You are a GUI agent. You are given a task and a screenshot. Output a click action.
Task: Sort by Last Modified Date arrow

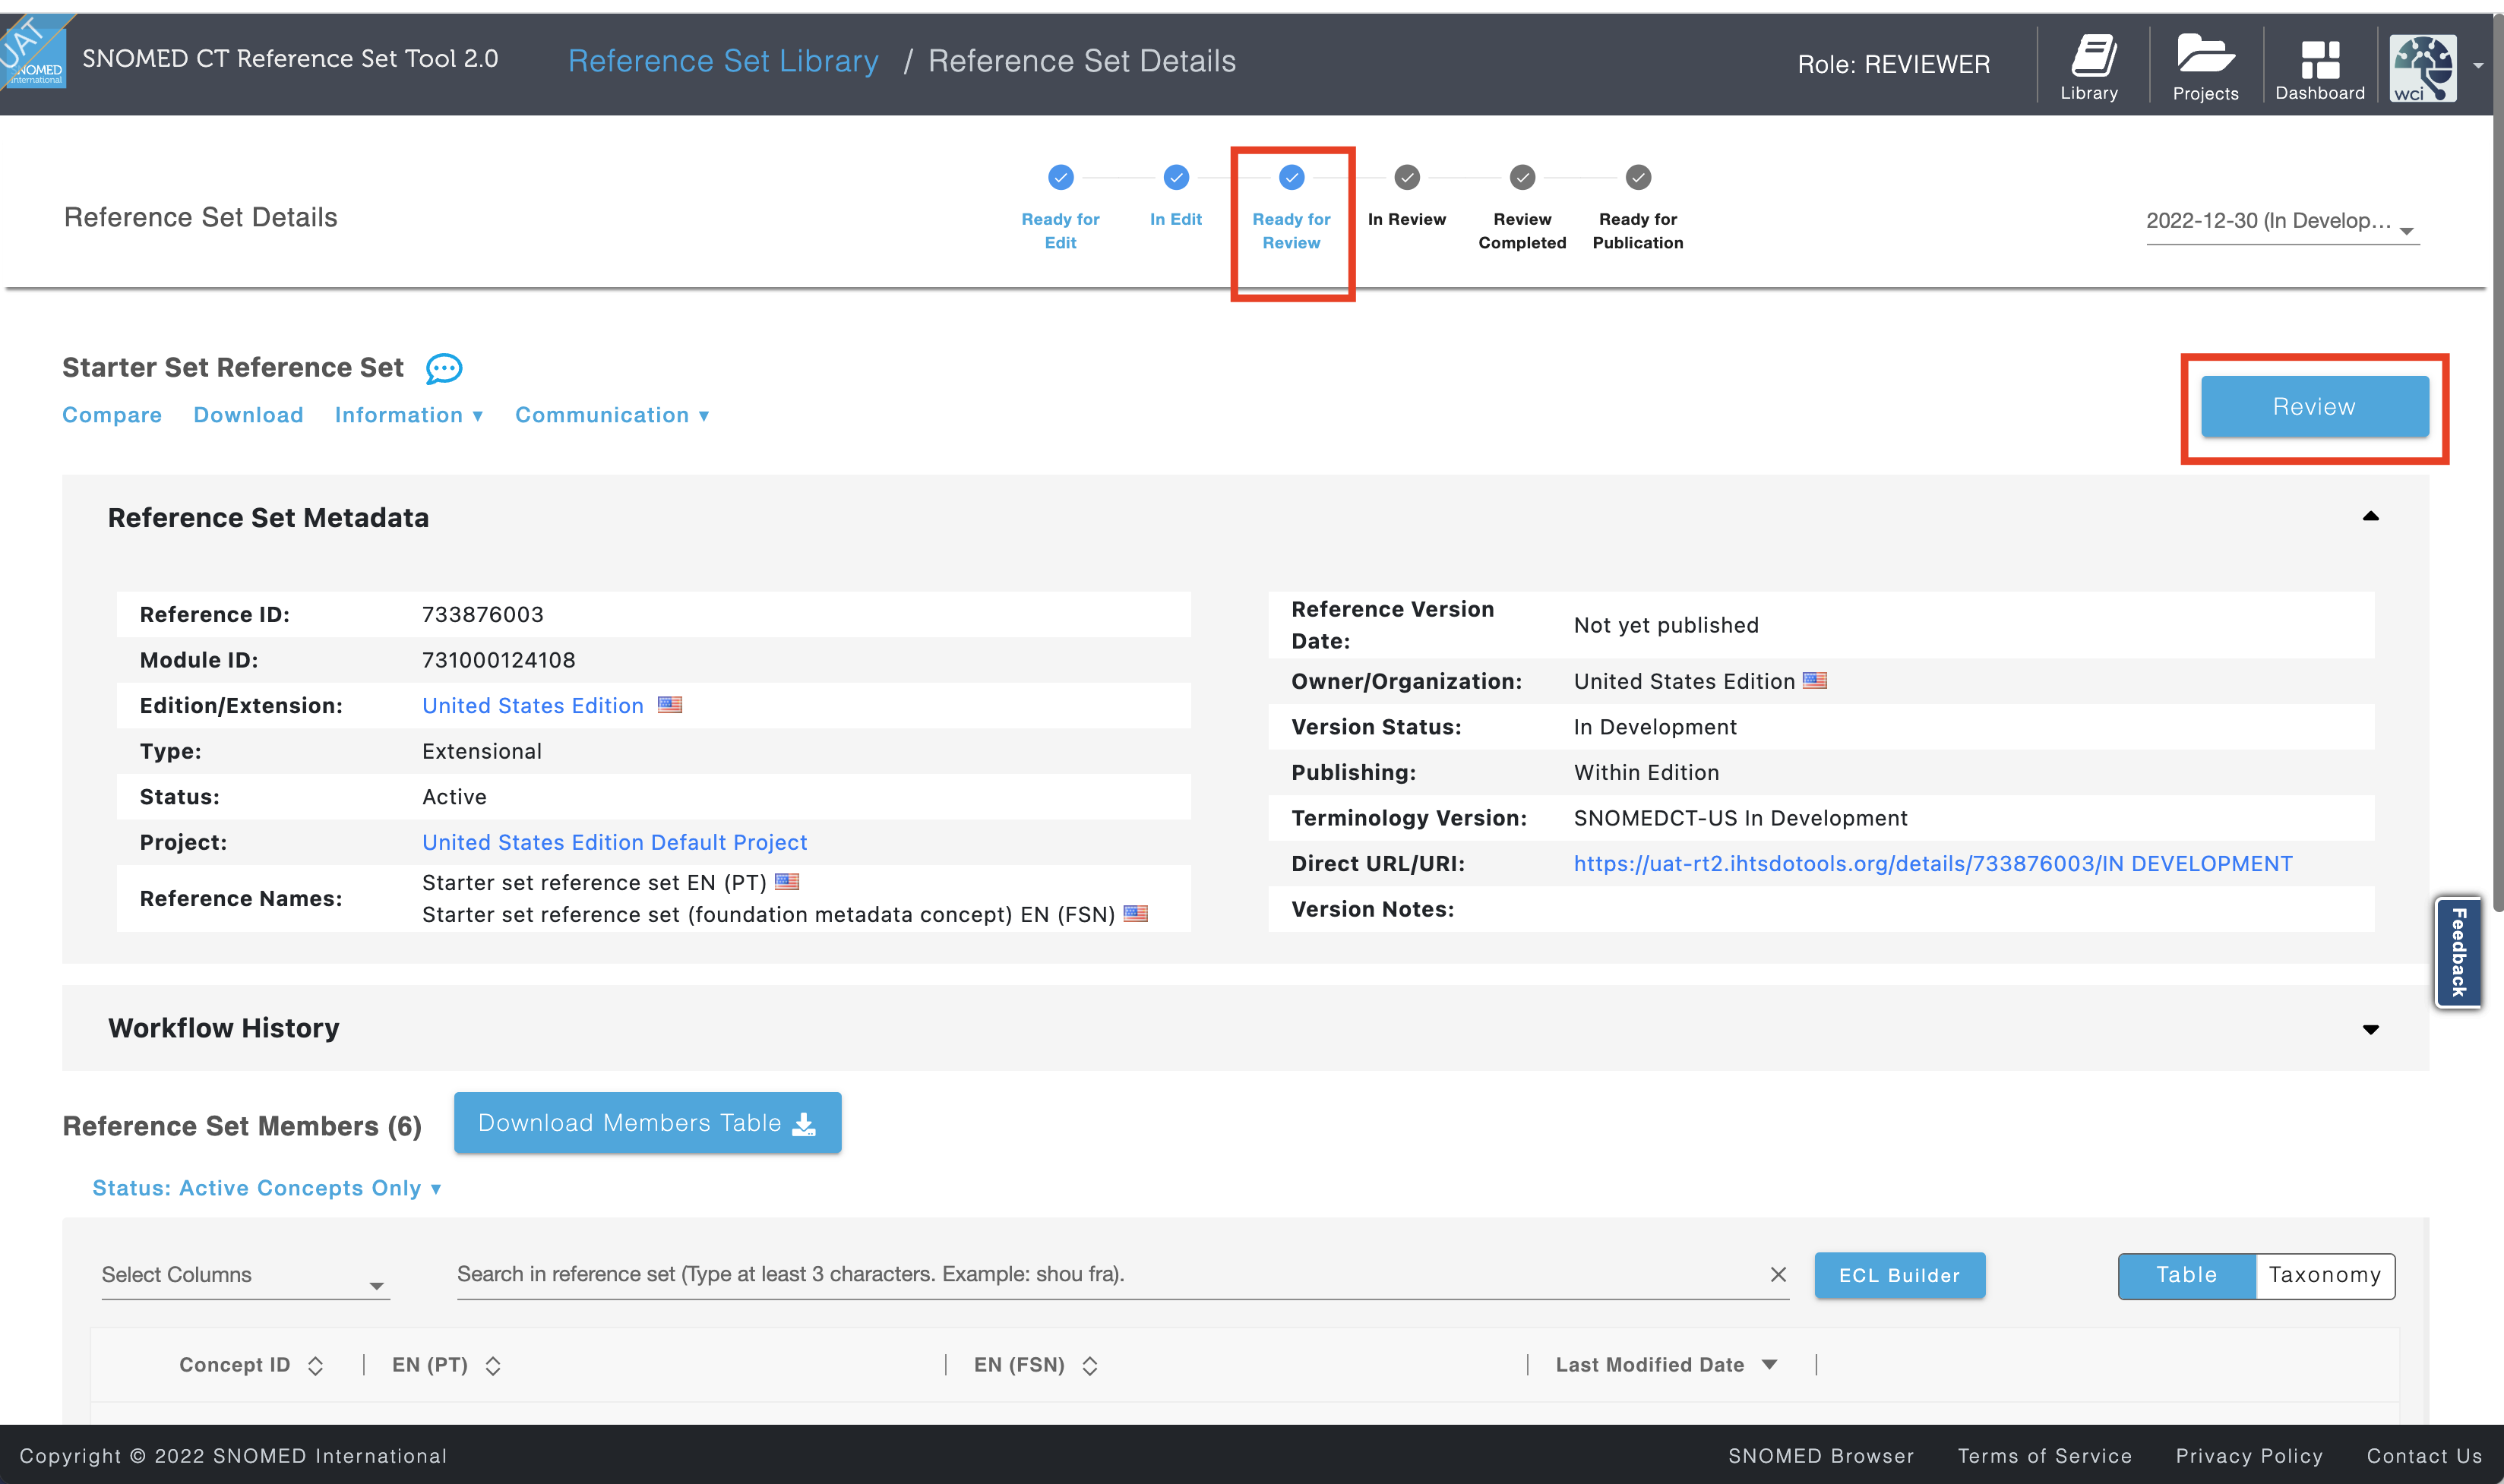click(x=1769, y=1365)
